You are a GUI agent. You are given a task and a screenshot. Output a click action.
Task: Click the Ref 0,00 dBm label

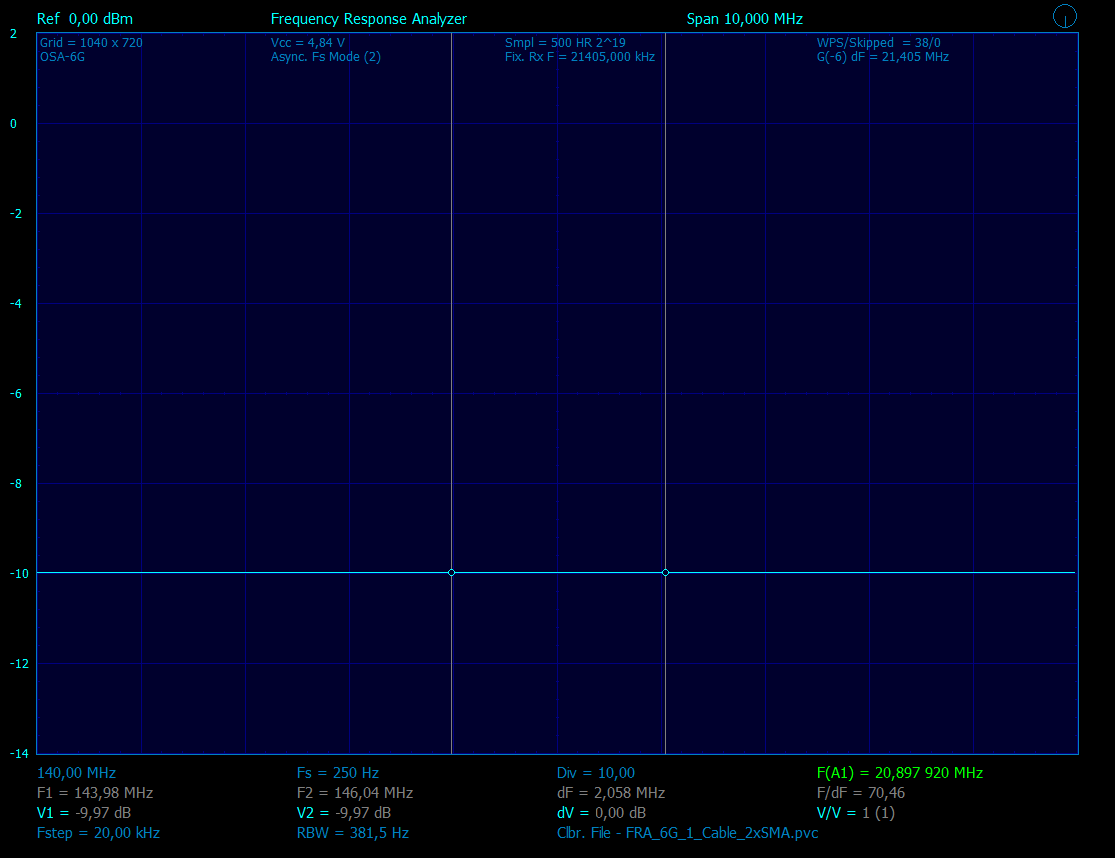point(84,19)
